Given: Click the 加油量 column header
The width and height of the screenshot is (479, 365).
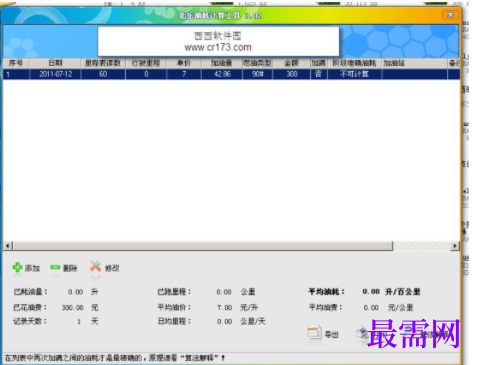Looking at the screenshot, I should 222,63.
